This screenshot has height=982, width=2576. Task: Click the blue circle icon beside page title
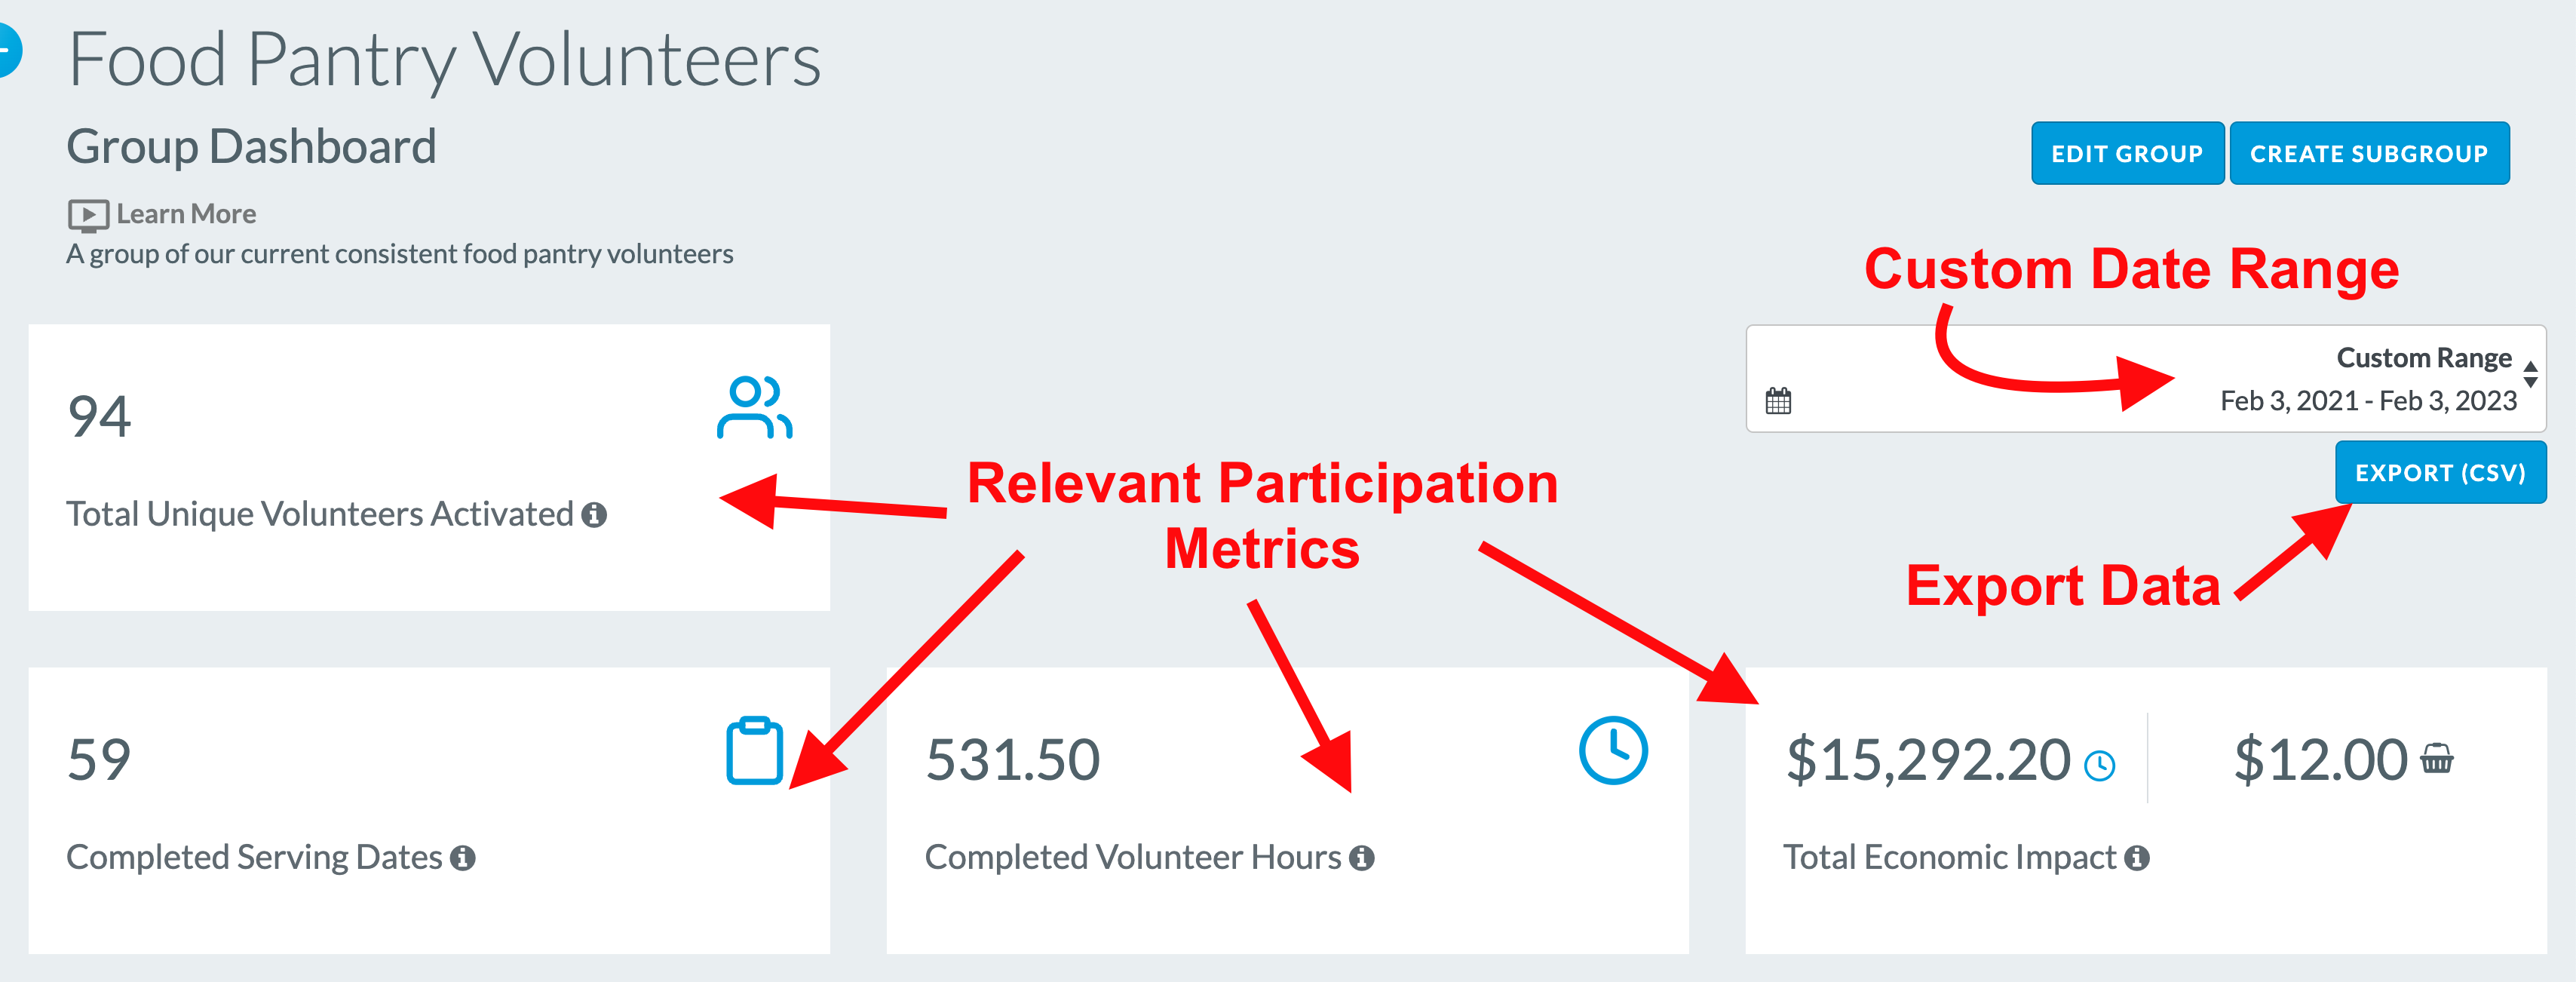pyautogui.click(x=8, y=50)
